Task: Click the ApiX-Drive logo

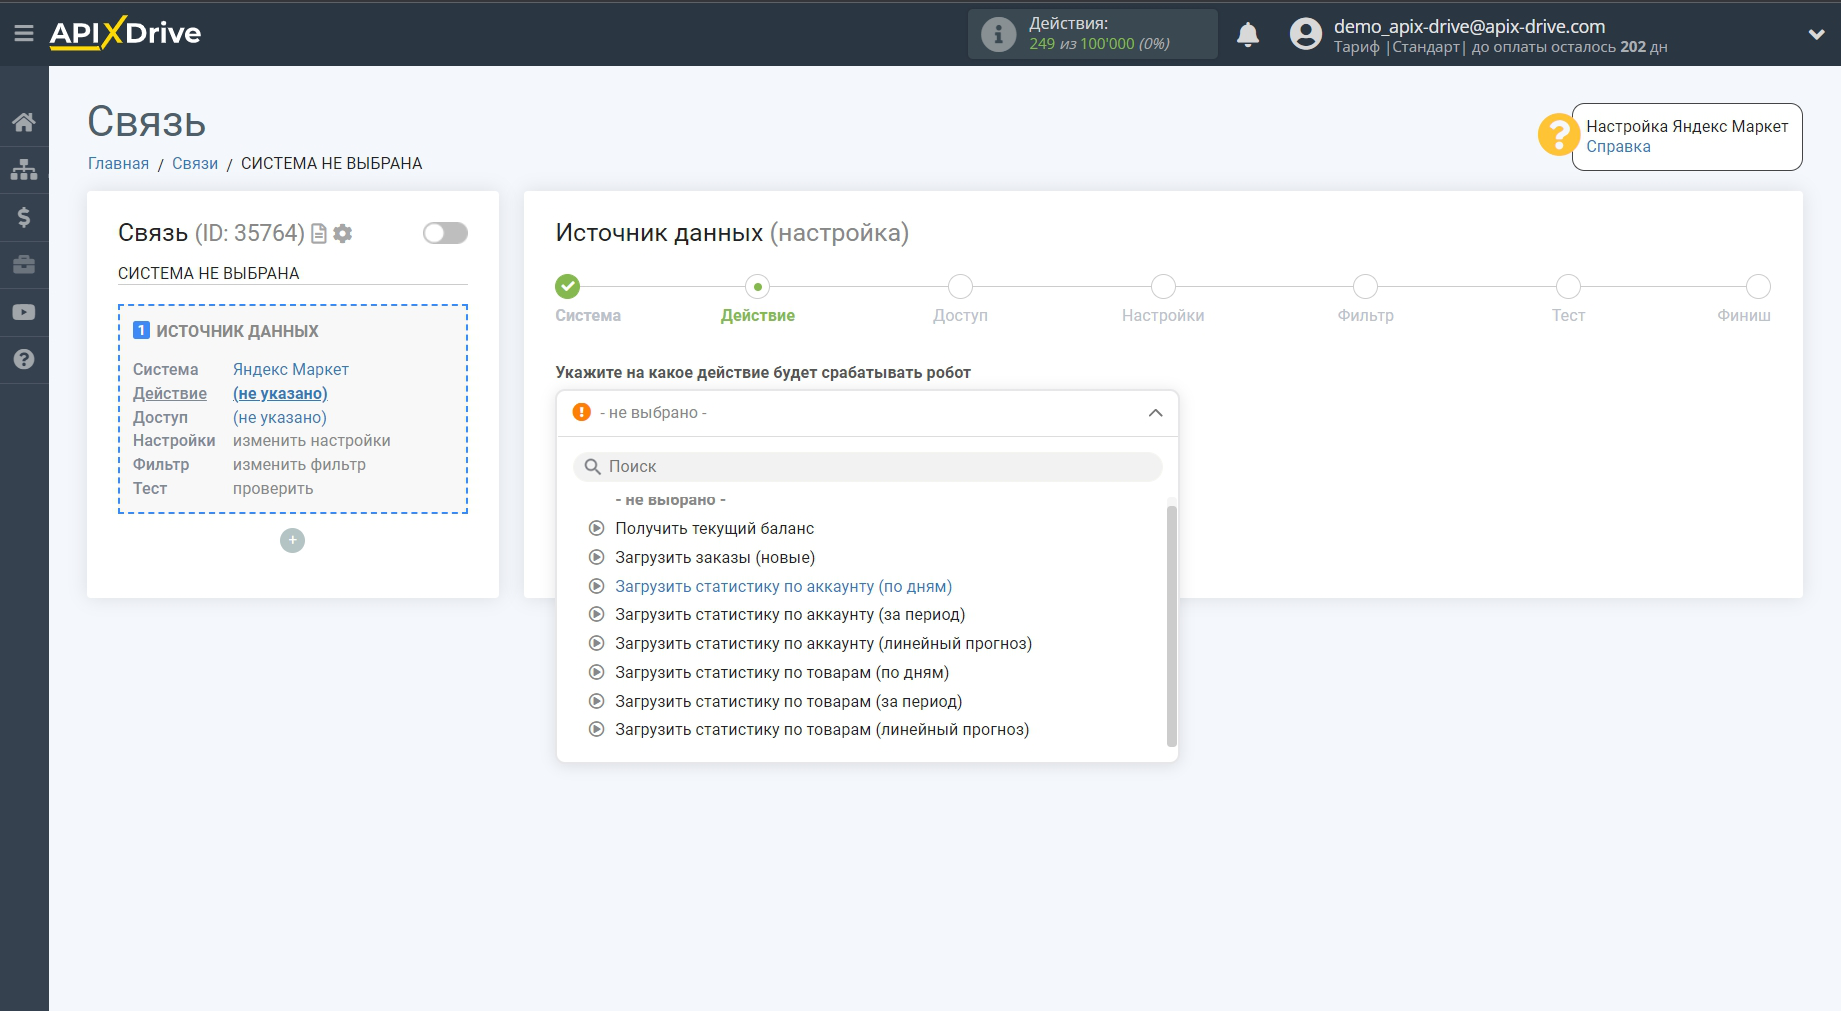Action: point(125,33)
